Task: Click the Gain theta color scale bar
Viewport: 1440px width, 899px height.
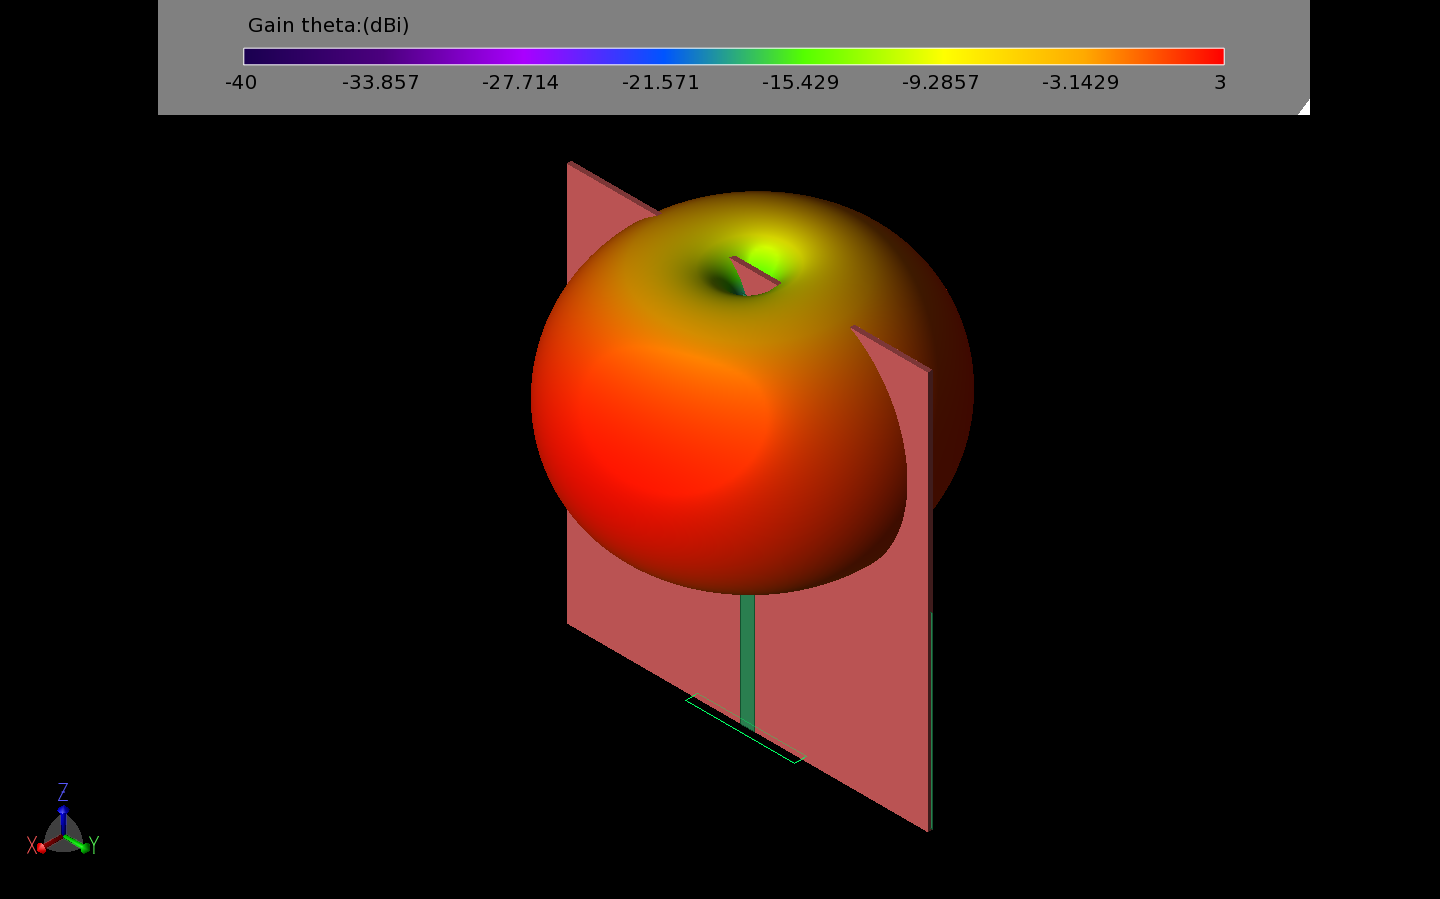Action: coord(733,56)
